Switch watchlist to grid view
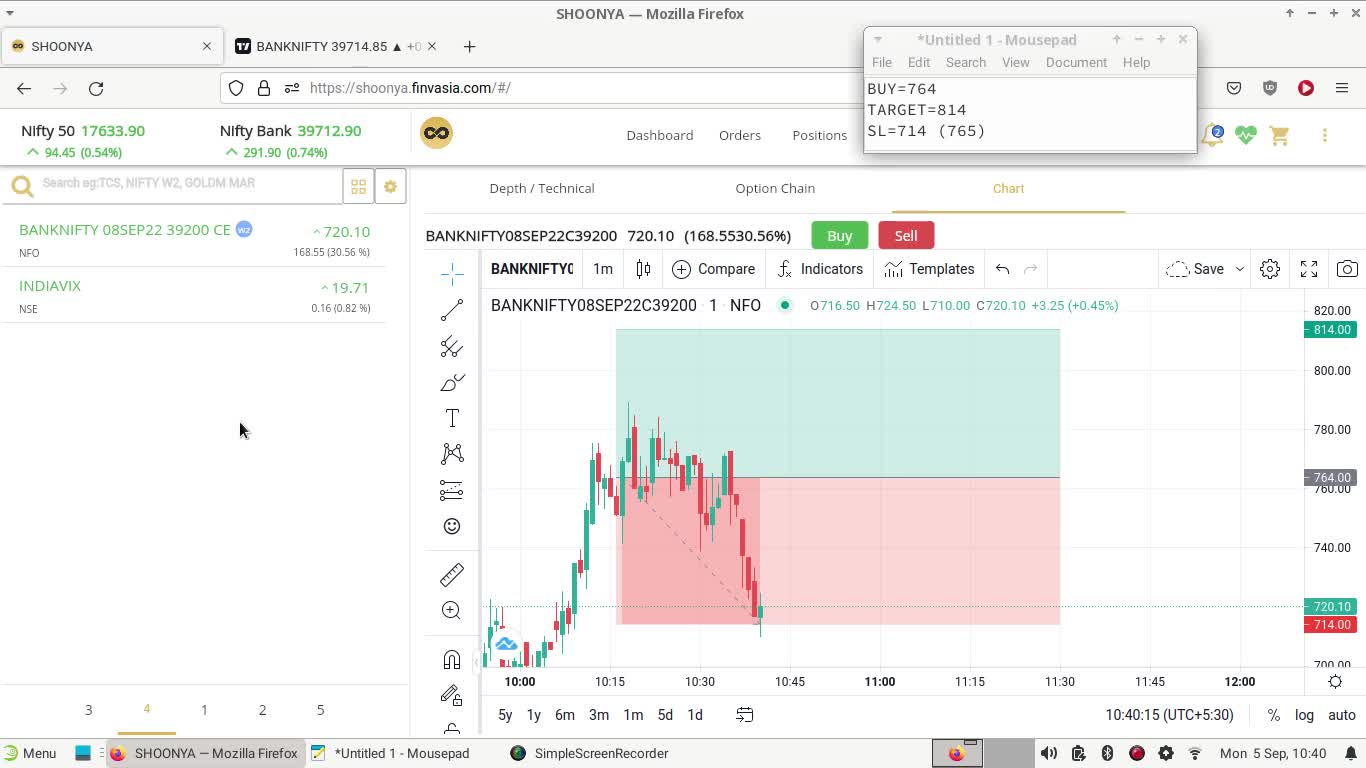 (358, 187)
